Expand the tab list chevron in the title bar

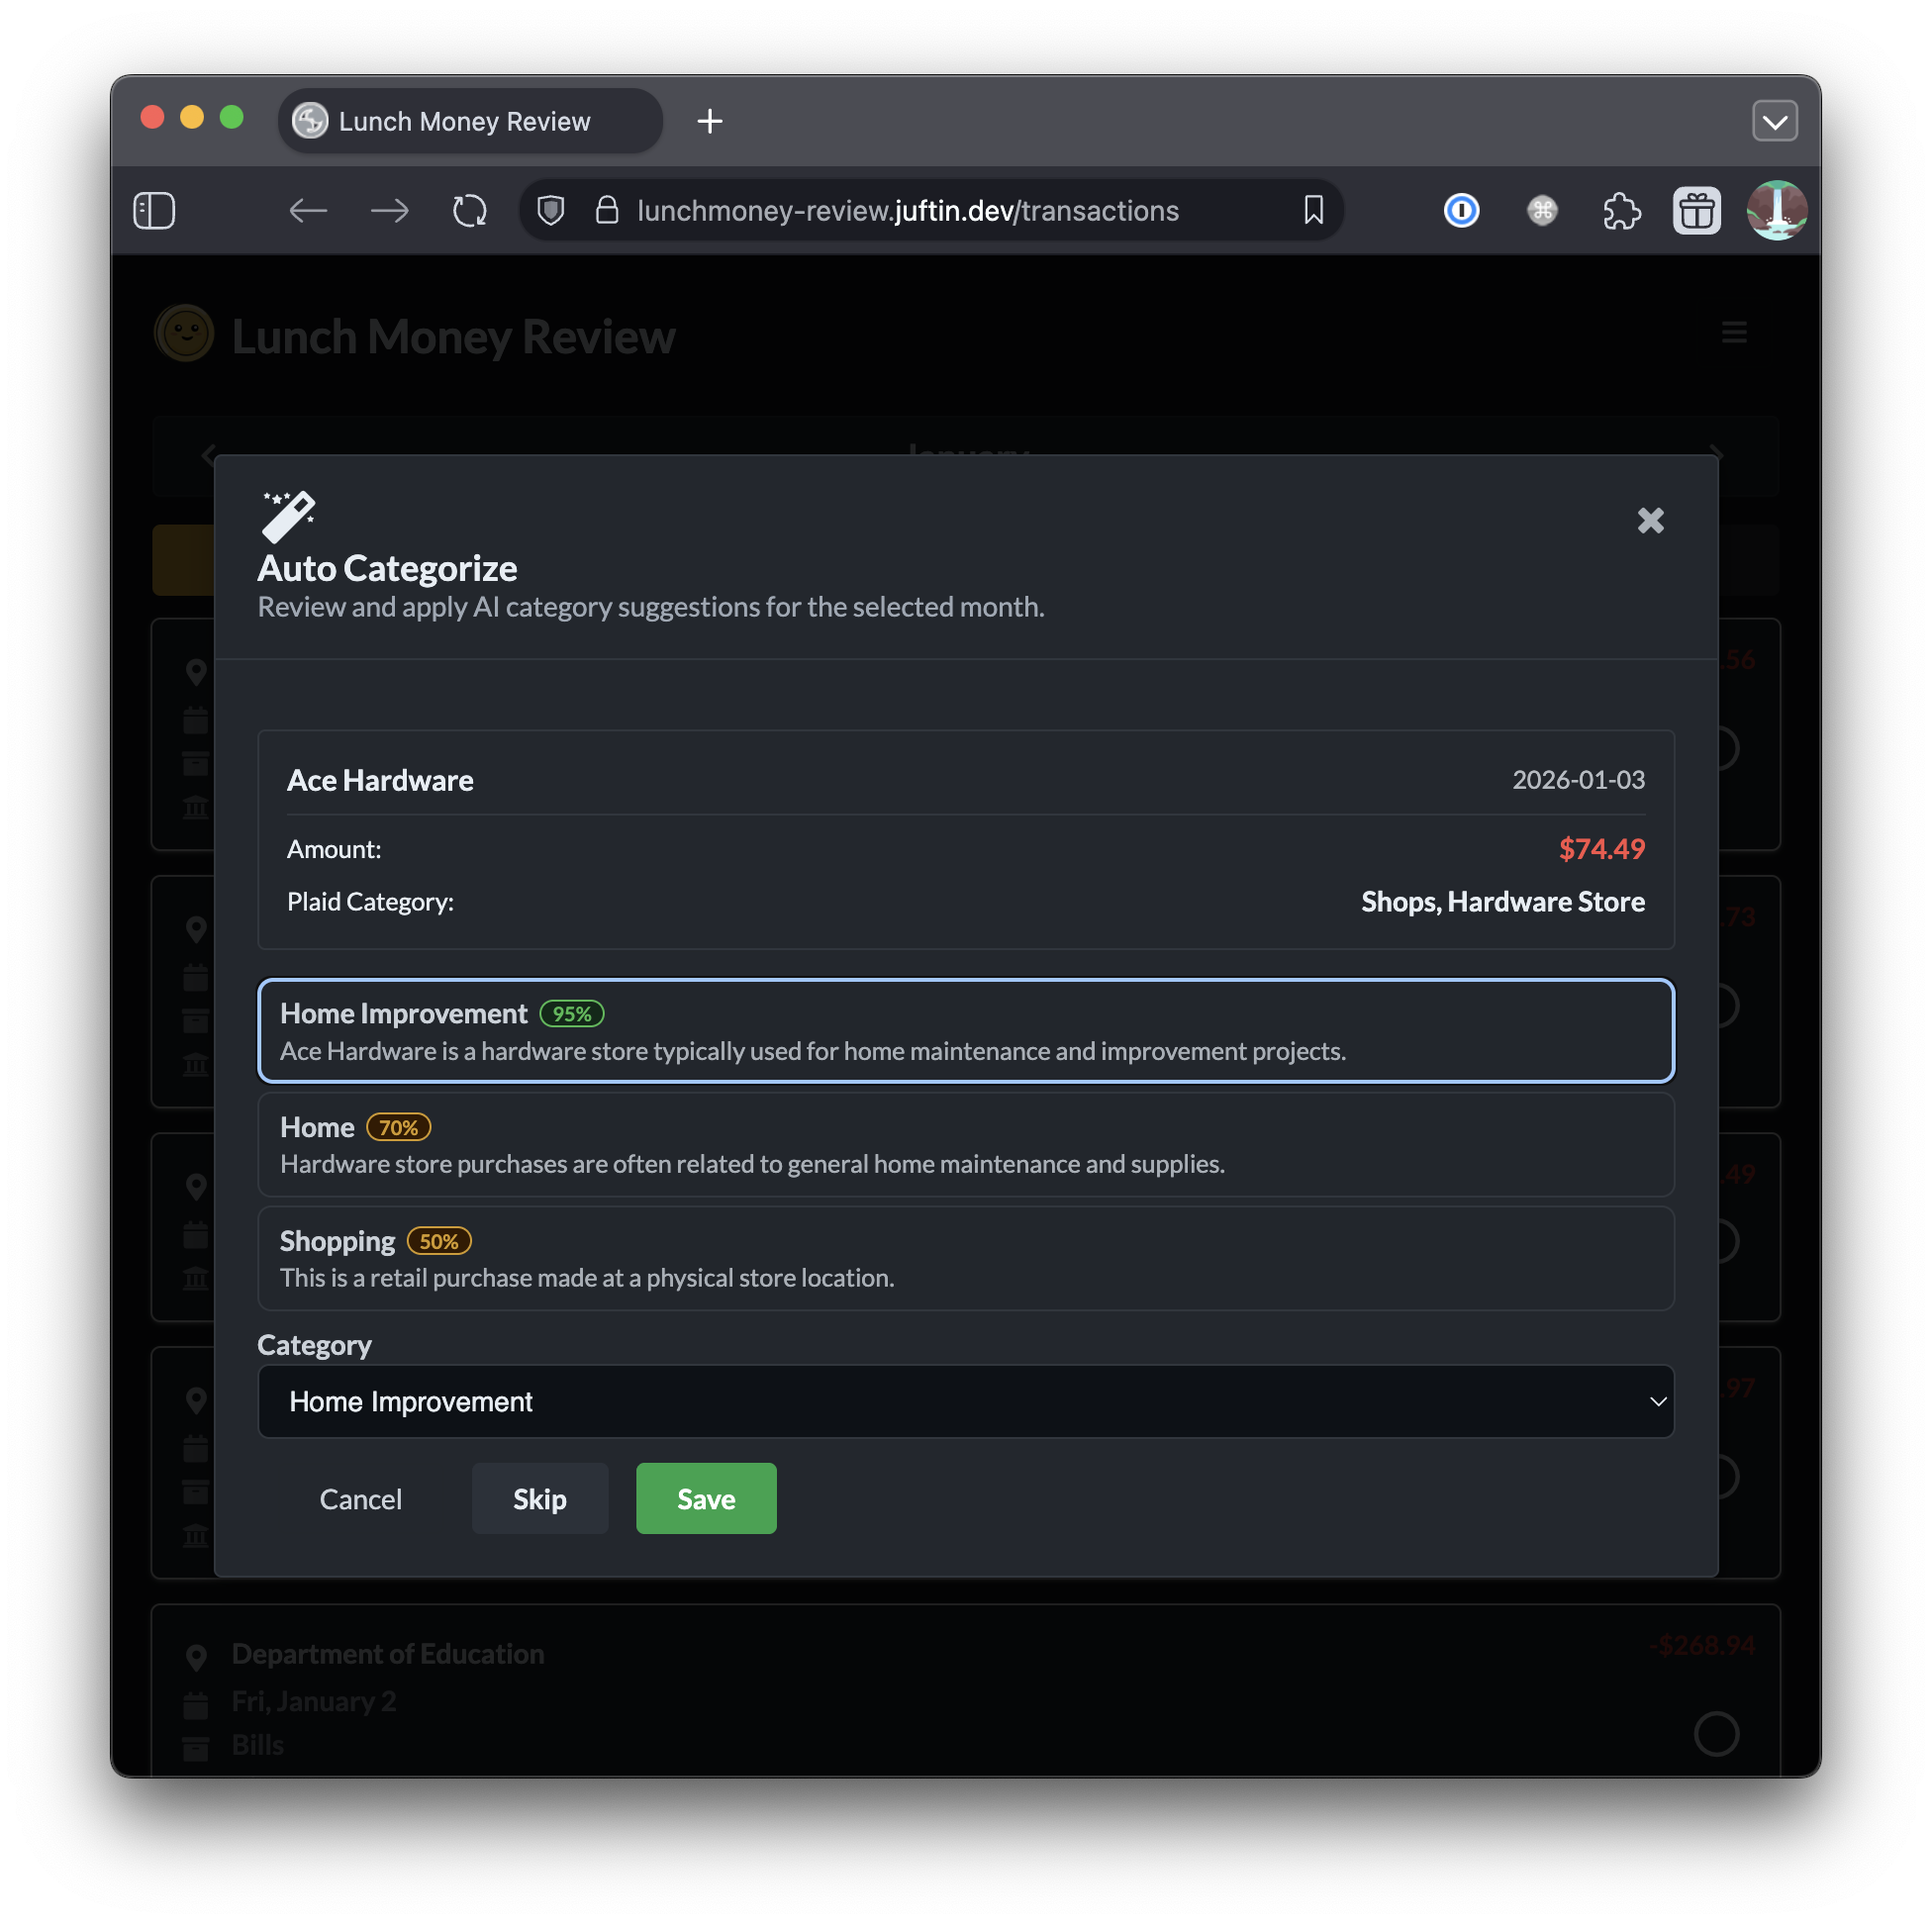pos(1775,122)
